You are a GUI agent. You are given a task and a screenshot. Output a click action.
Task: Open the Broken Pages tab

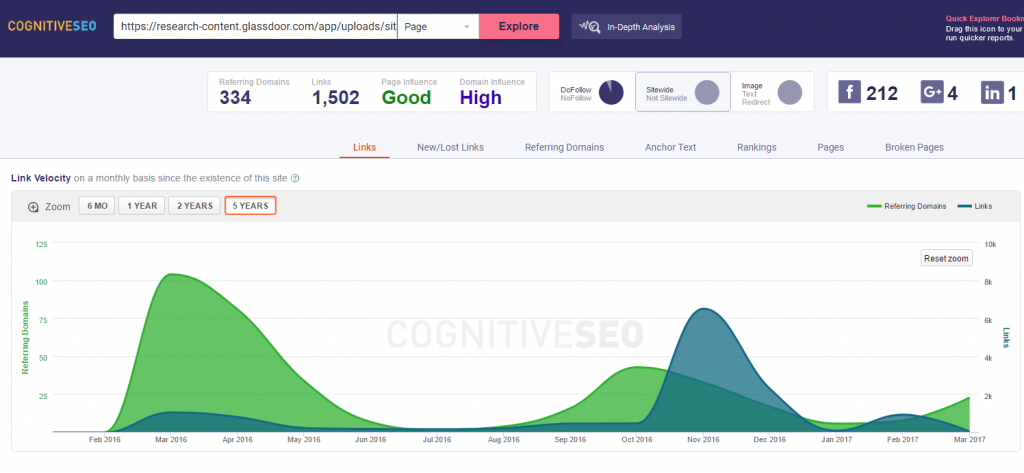click(914, 147)
